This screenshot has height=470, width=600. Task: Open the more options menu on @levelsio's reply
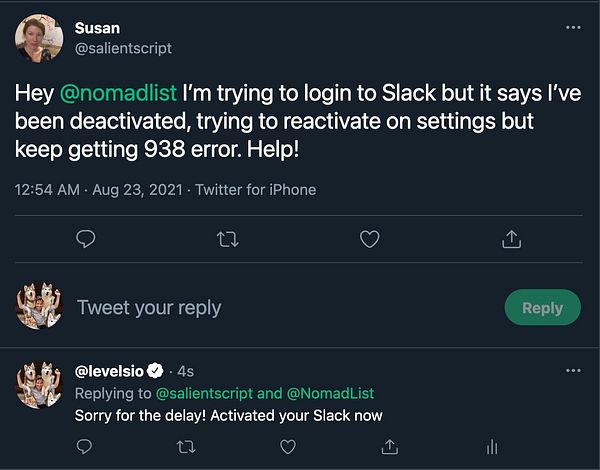(x=573, y=370)
